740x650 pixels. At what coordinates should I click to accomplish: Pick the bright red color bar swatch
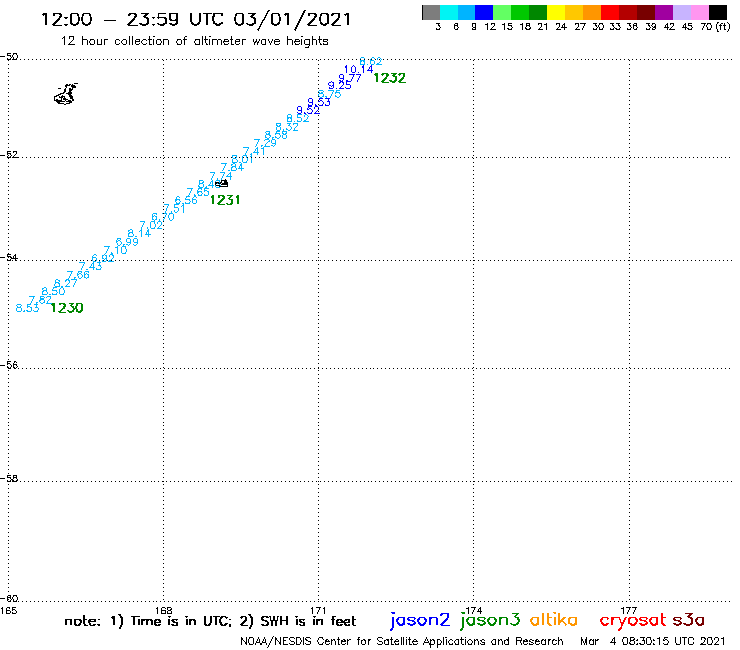point(610,12)
